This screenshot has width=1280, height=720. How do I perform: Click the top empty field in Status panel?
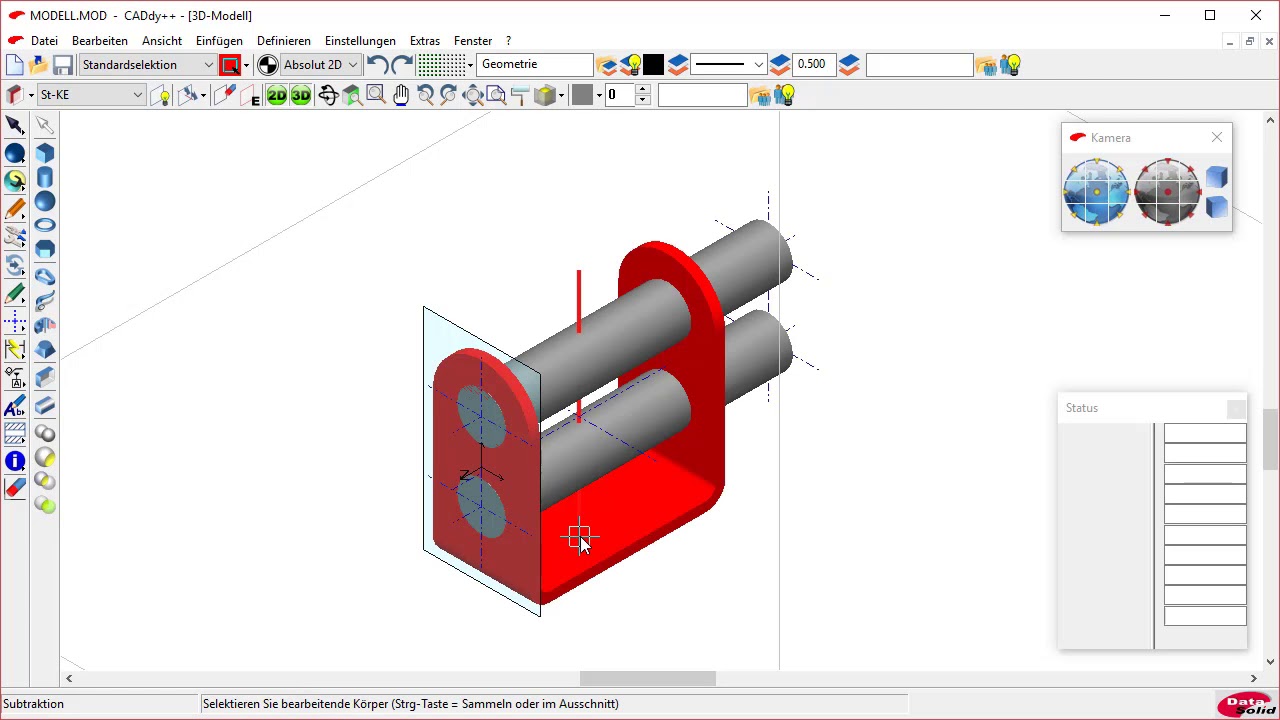1205,433
